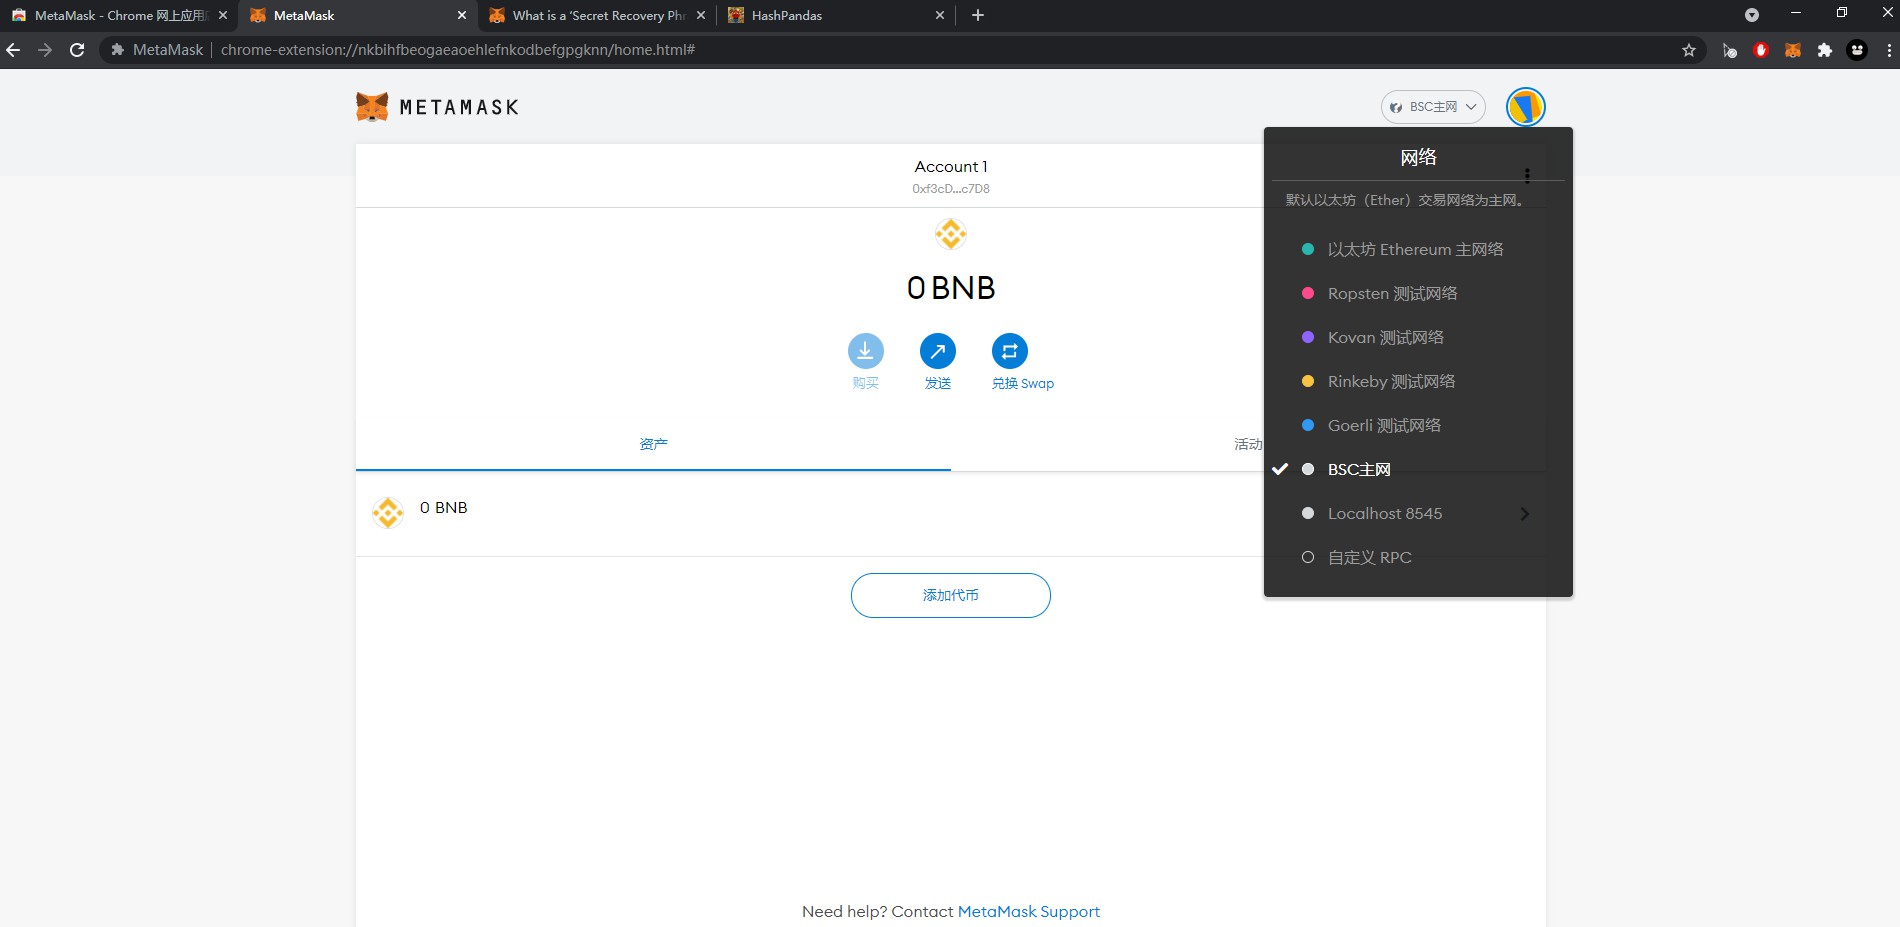Click the MetaMask fox logo
This screenshot has width=1900, height=927.
pos(372,107)
